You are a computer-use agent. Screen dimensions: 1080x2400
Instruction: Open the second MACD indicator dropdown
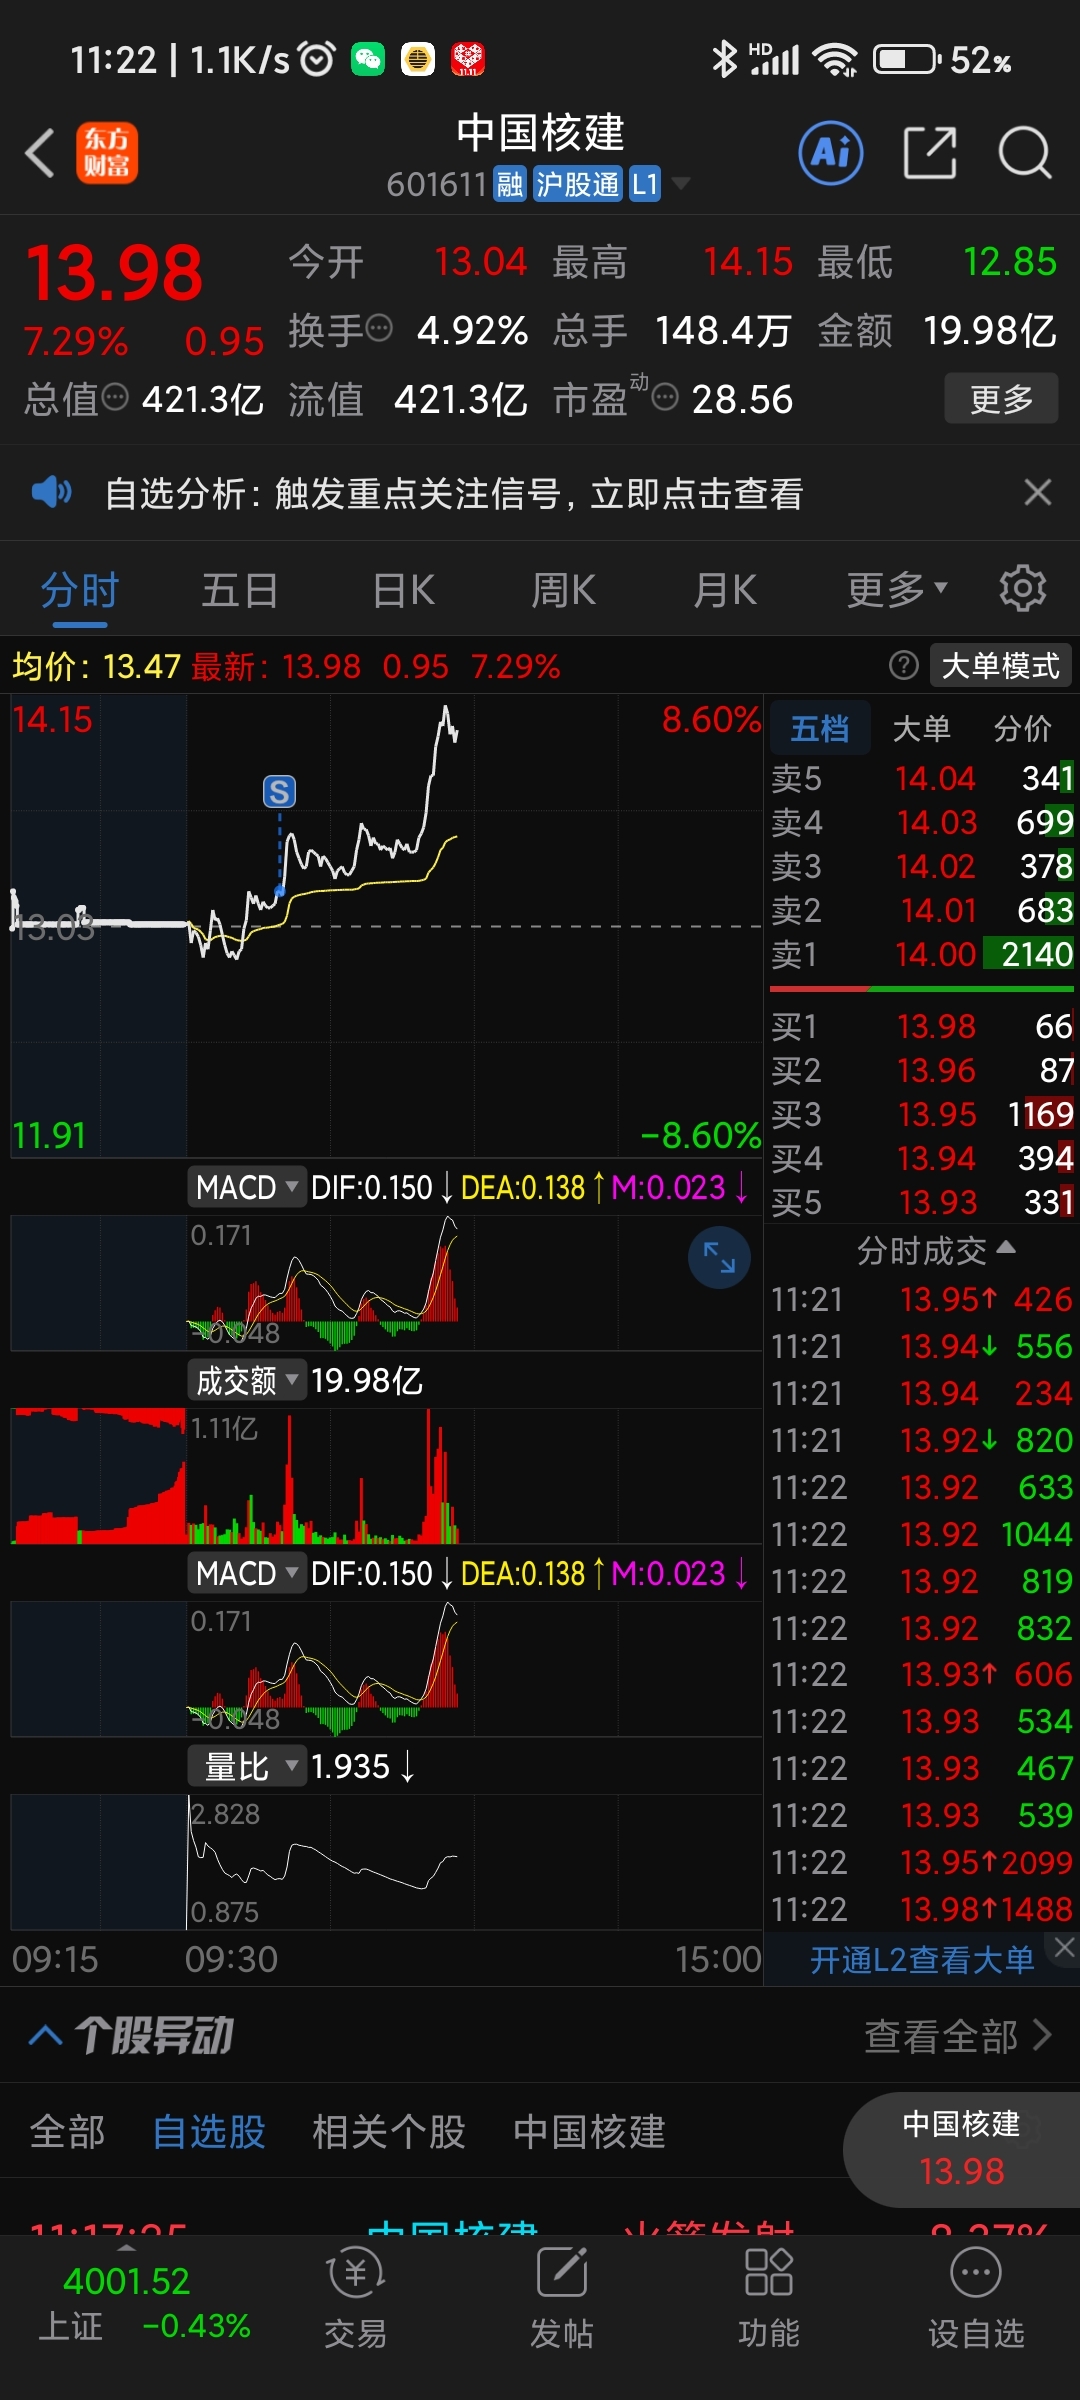246,1573
